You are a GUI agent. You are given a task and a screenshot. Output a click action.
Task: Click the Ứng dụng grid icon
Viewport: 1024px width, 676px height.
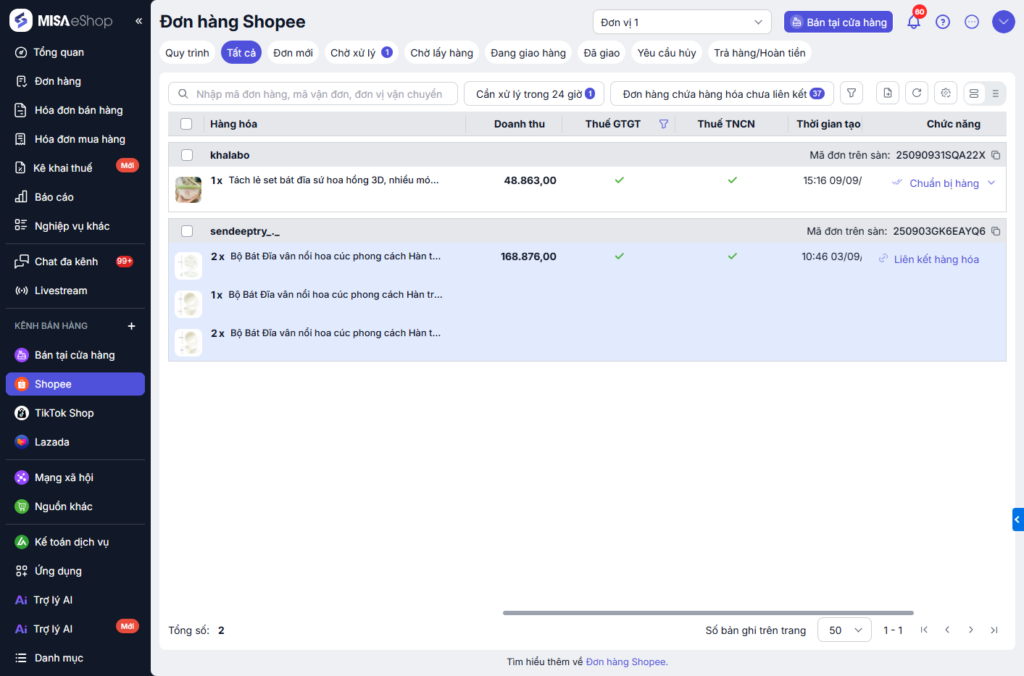tap(22, 571)
